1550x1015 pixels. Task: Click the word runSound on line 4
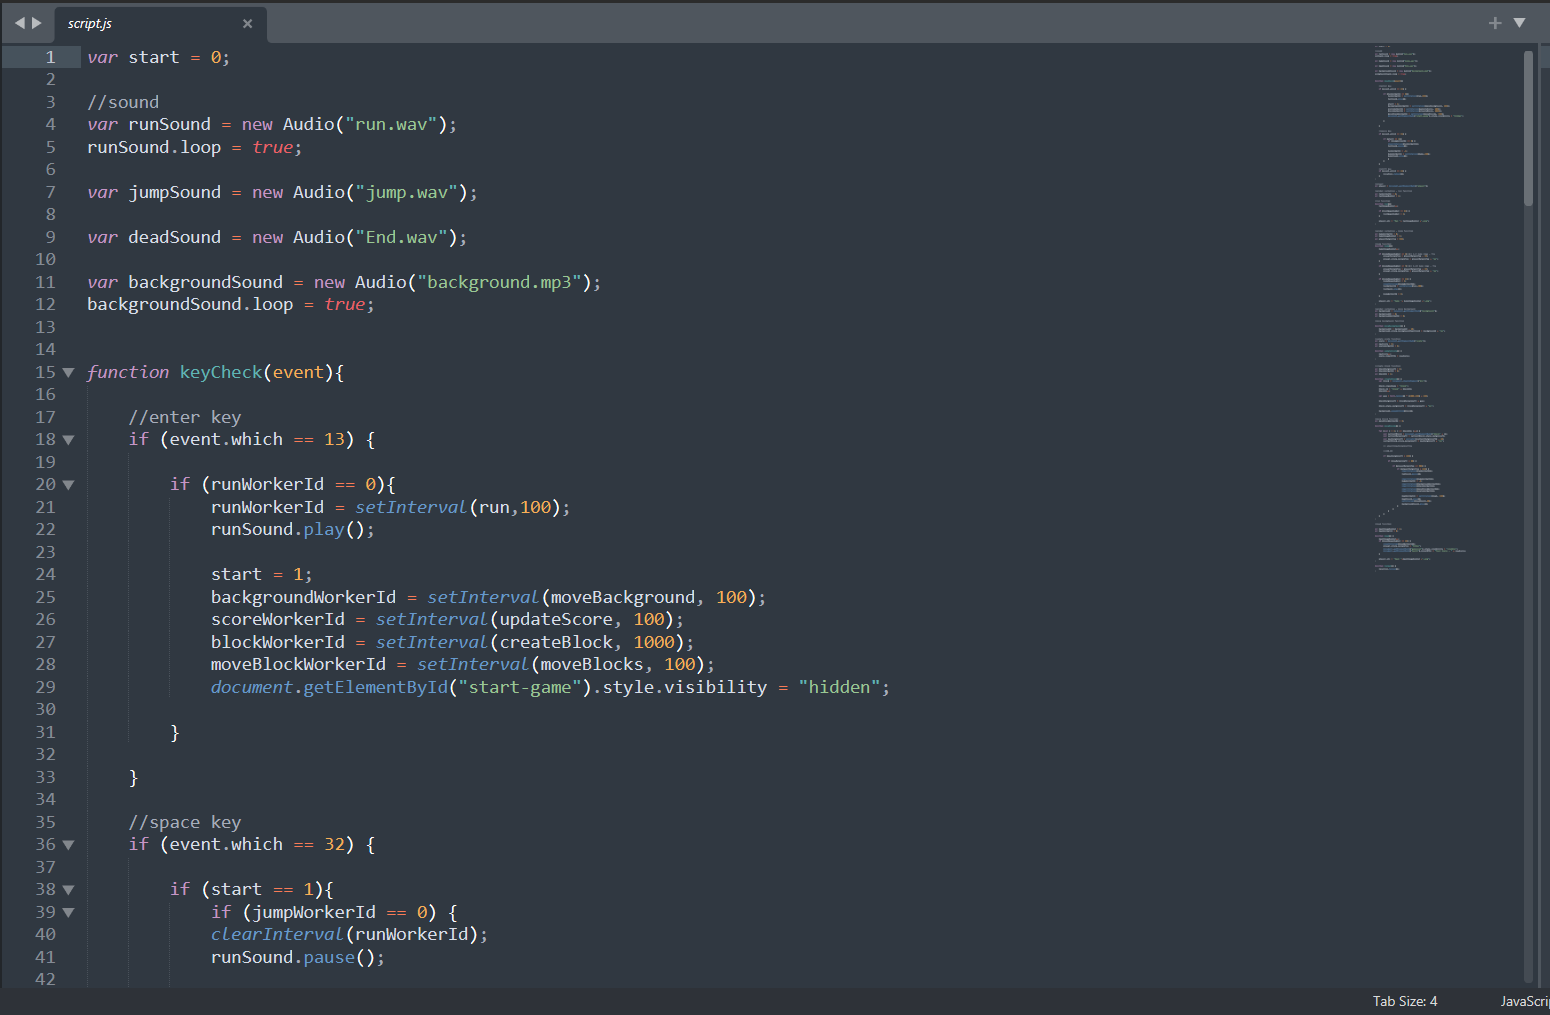coord(170,124)
